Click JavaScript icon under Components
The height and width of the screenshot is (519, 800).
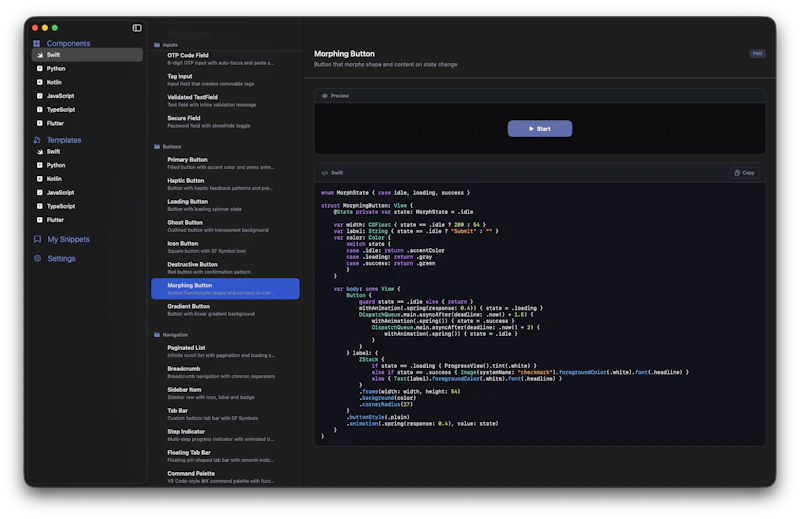(40, 96)
